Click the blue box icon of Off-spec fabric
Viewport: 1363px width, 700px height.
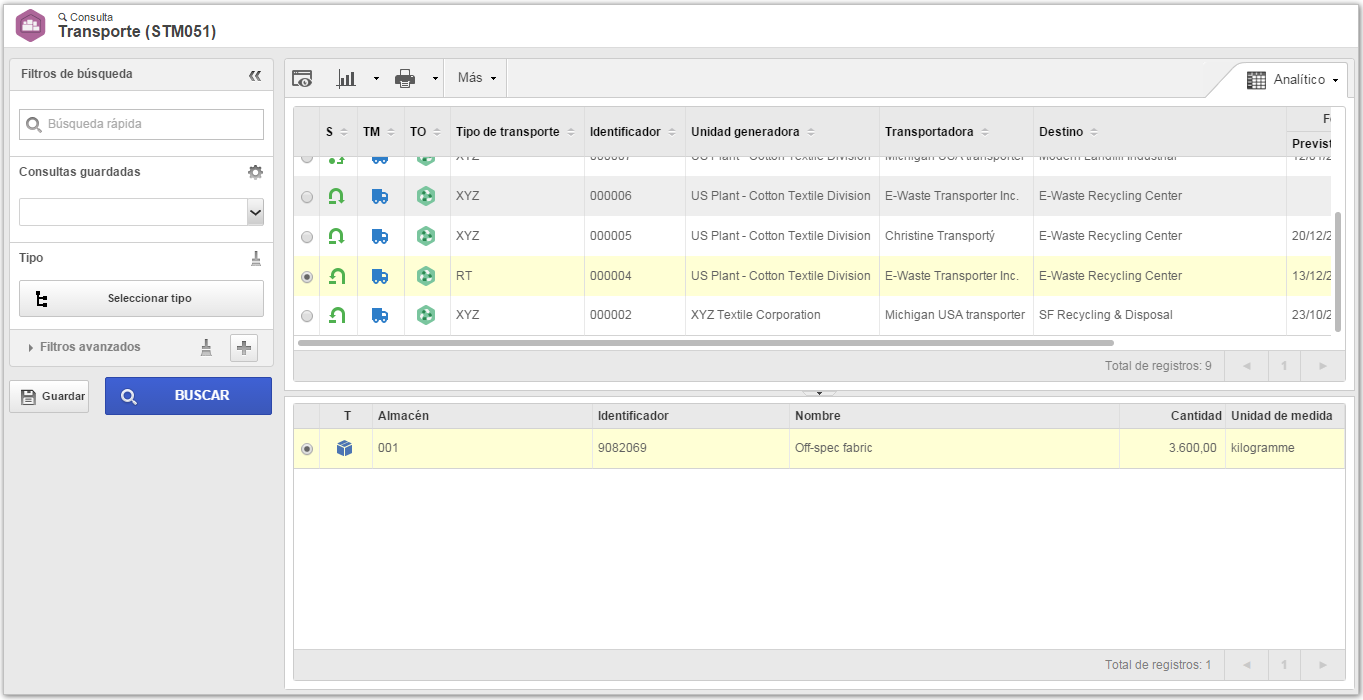pos(345,448)
